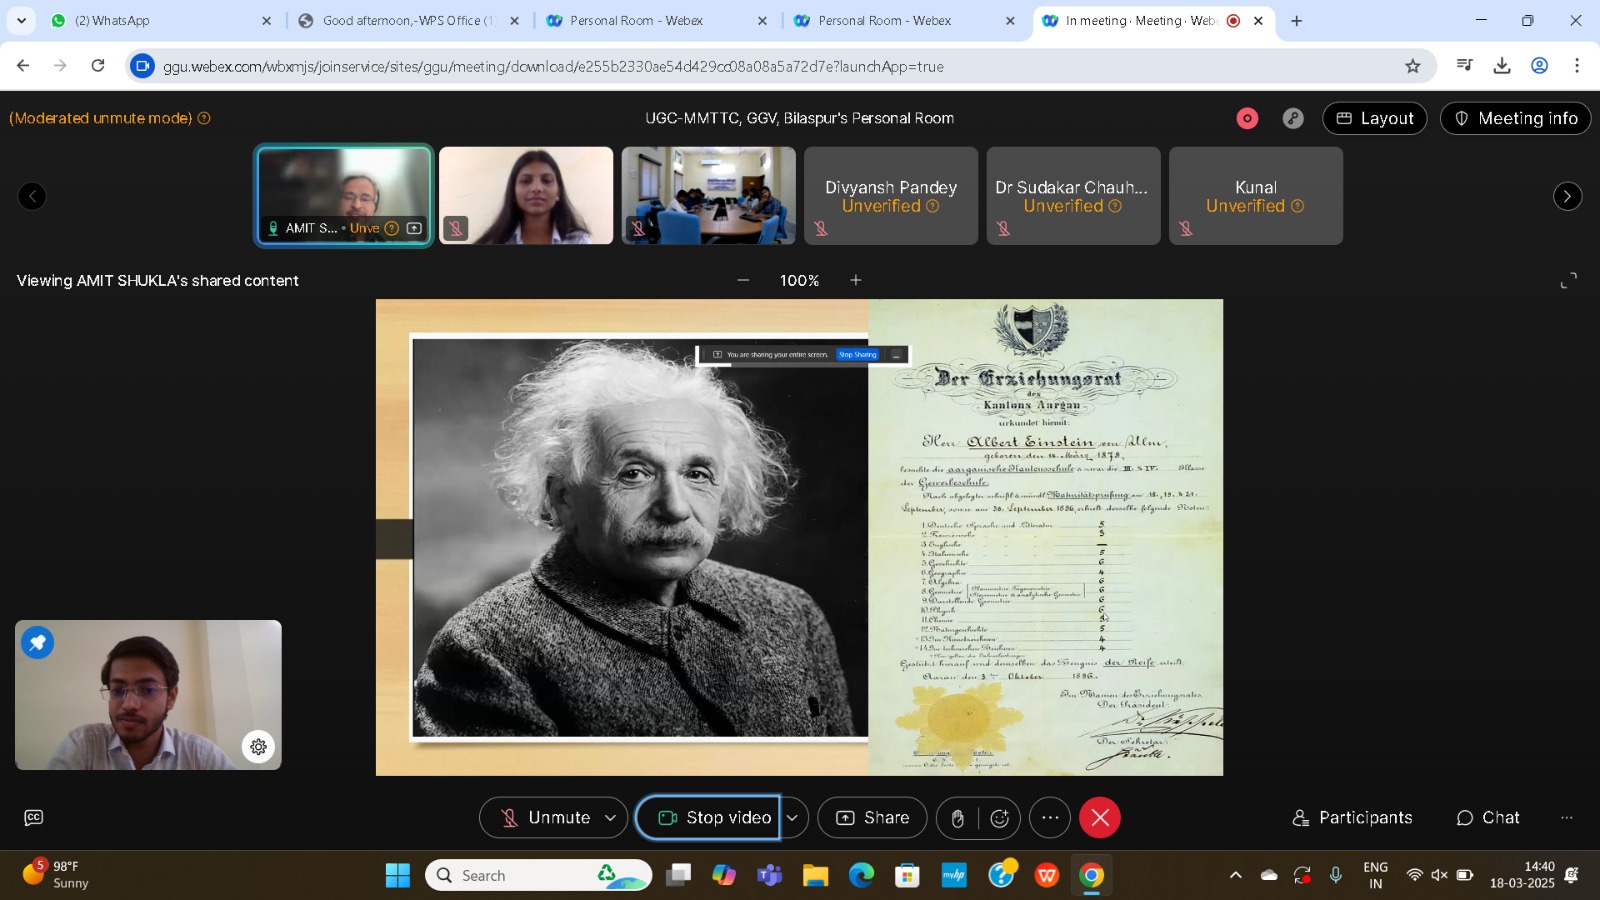Open Chrome three-dot menu

point(1577,66)
